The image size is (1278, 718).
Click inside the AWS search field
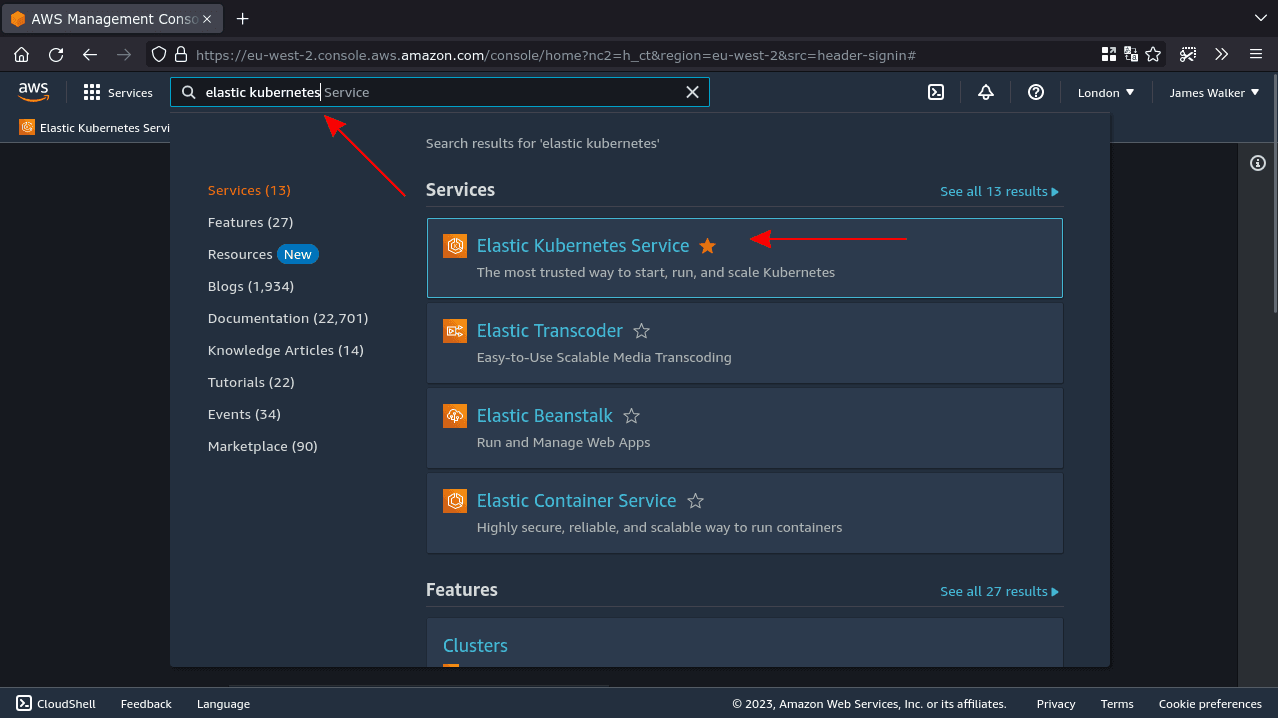click(440, 92)
